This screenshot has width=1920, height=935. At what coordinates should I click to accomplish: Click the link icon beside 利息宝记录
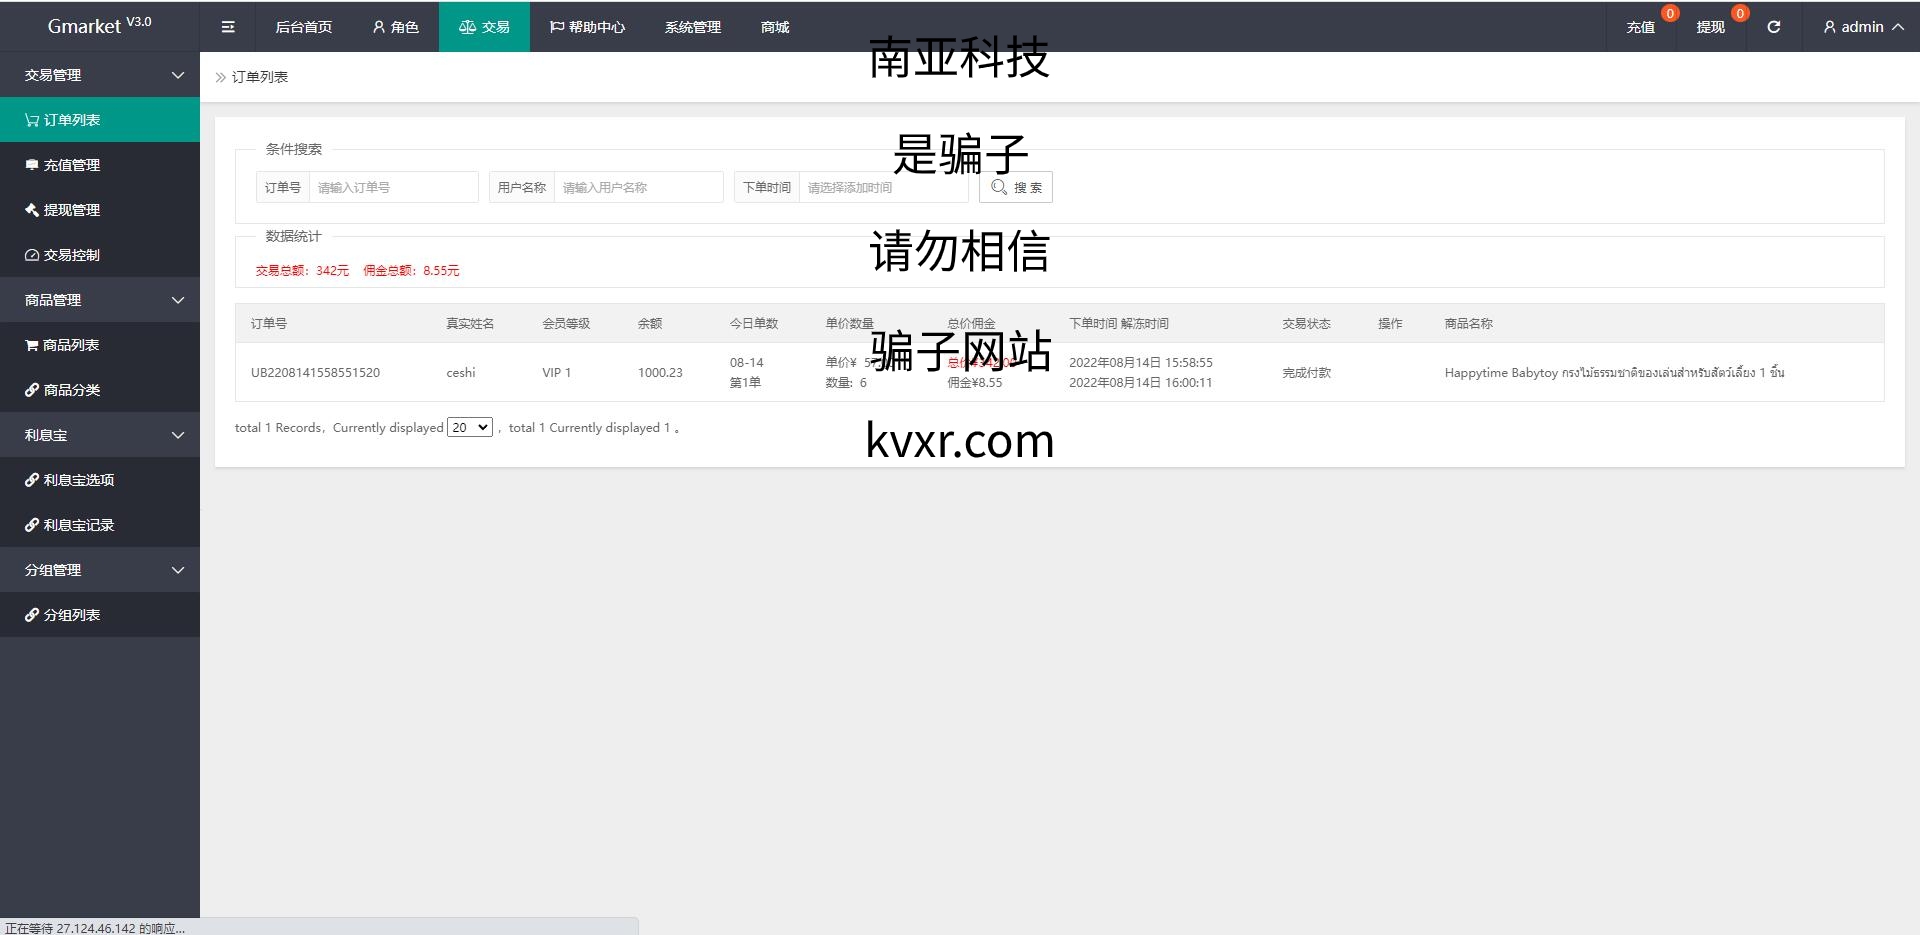32,525
